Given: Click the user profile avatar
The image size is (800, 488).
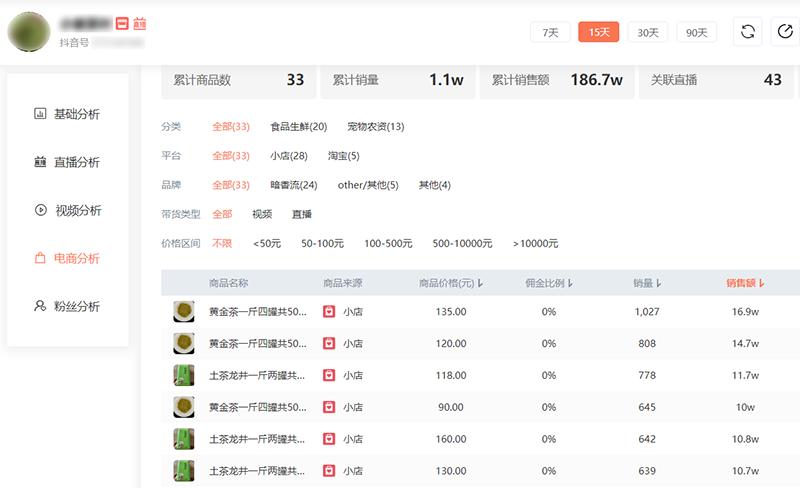Looking at the screenshot, I should click(27, 32).
